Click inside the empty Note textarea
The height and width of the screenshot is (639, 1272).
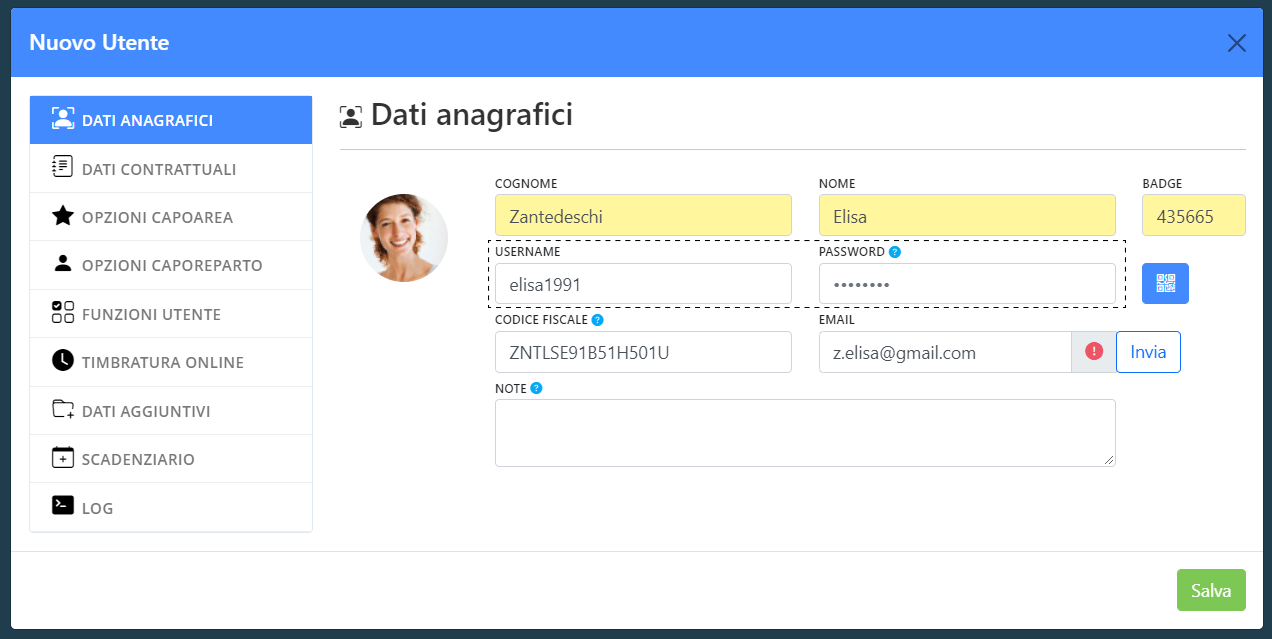[x=804, y=433]
